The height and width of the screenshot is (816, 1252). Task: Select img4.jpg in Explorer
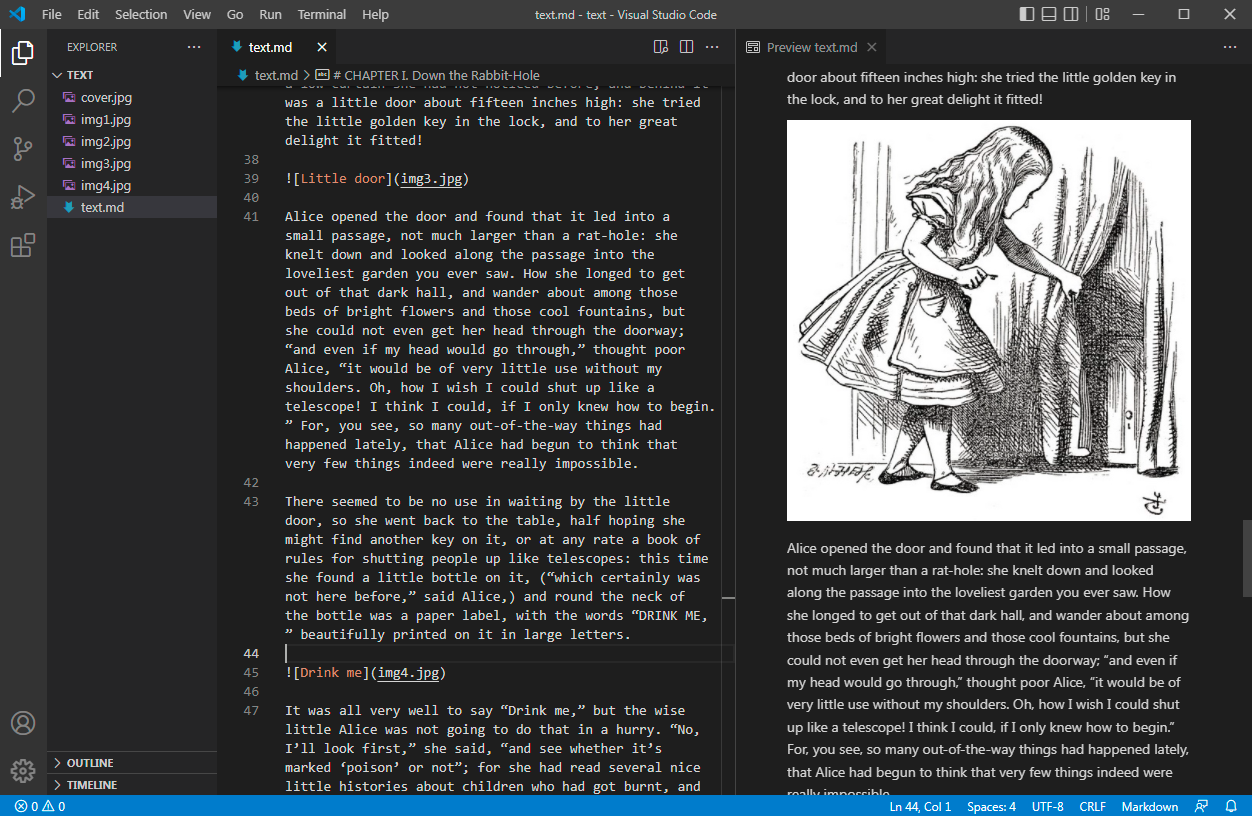click(x=132, y=185)
